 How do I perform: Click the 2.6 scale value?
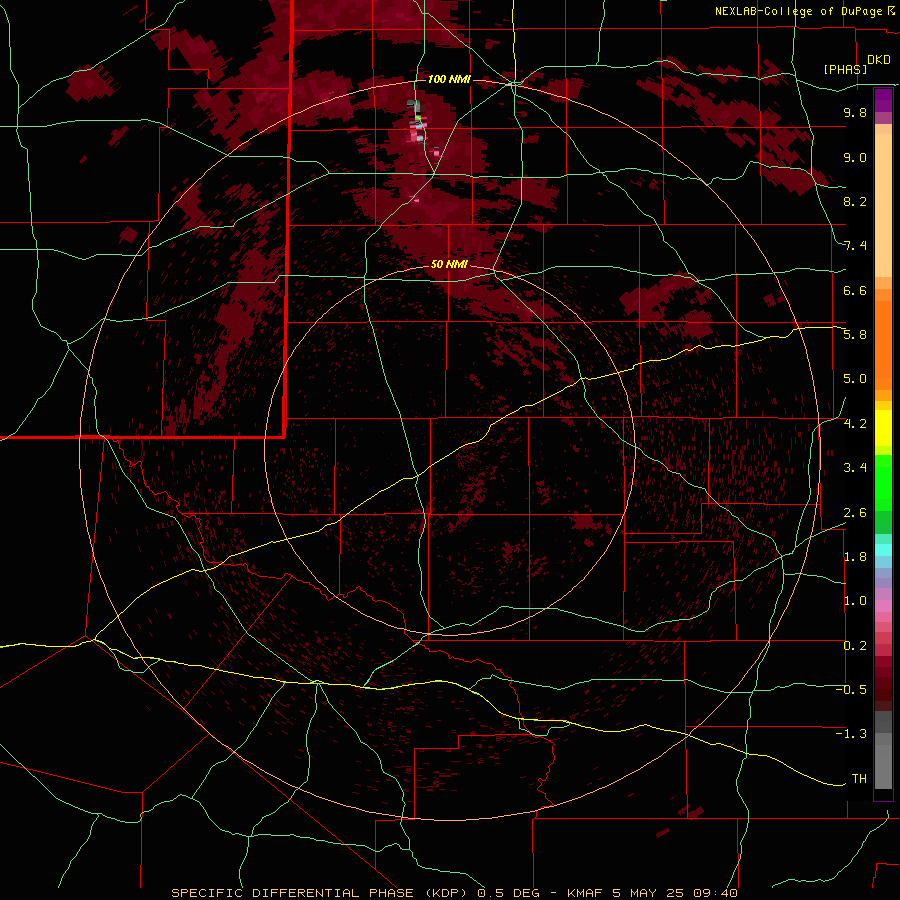tap(855, 513)
